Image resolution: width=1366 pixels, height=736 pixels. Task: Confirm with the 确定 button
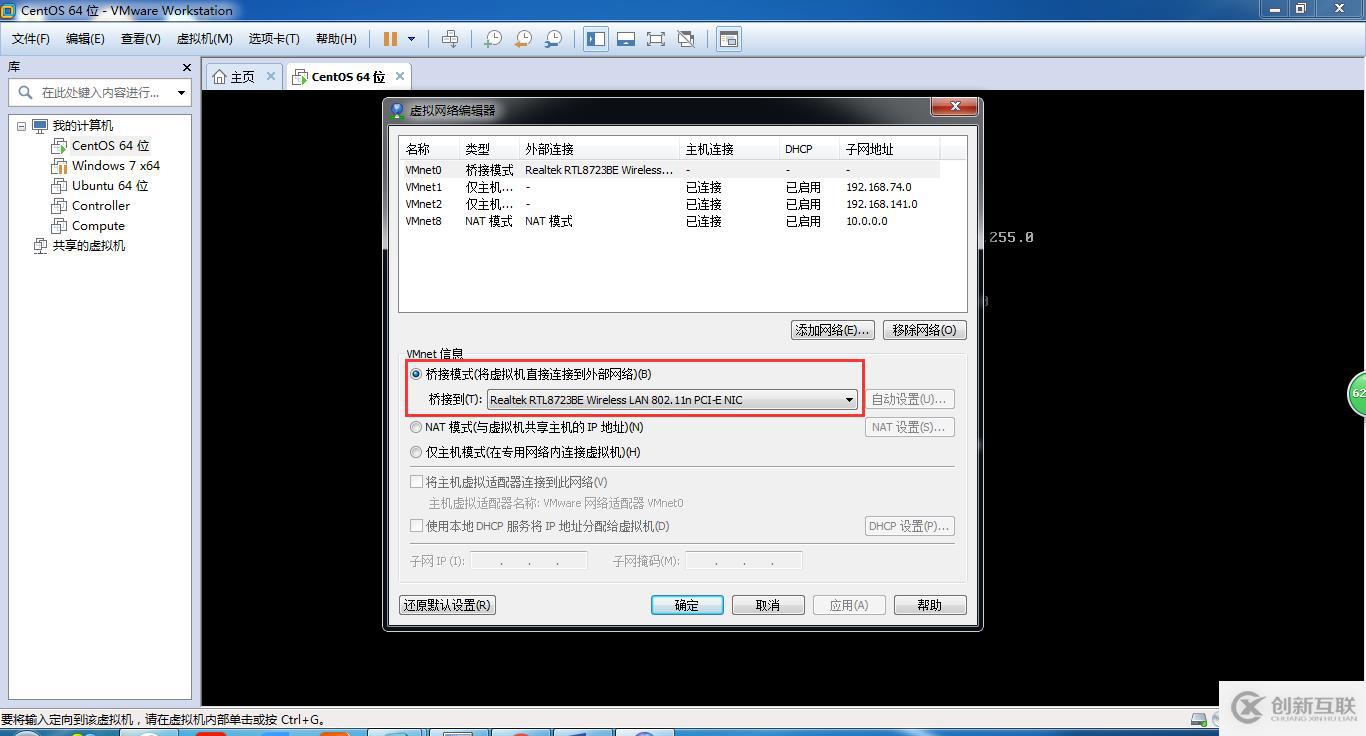coord(687,605)
